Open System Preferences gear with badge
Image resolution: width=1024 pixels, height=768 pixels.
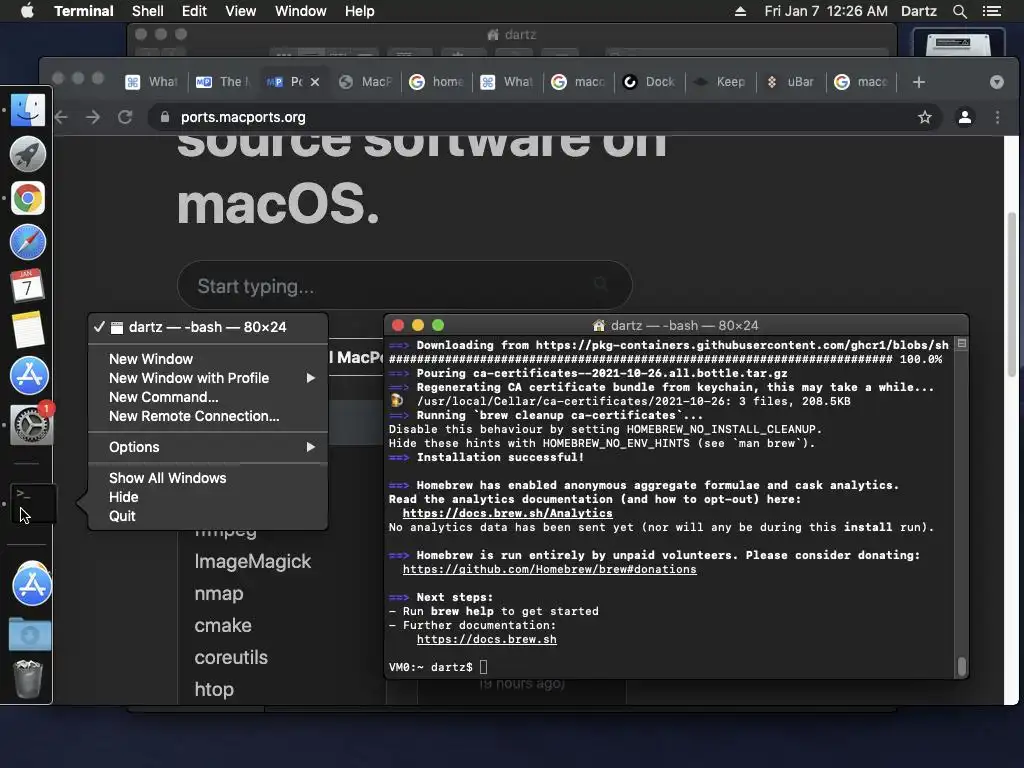coord(31,424)
